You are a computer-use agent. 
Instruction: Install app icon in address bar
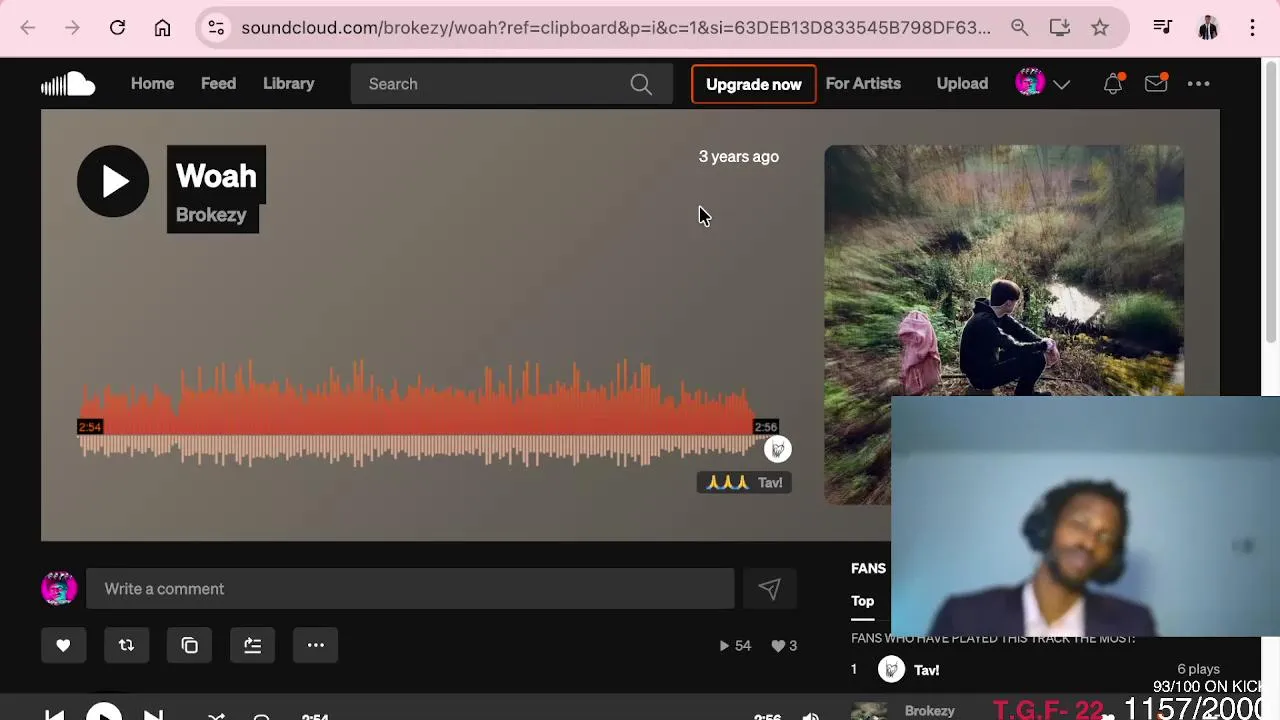click(x=1060, y=28)
